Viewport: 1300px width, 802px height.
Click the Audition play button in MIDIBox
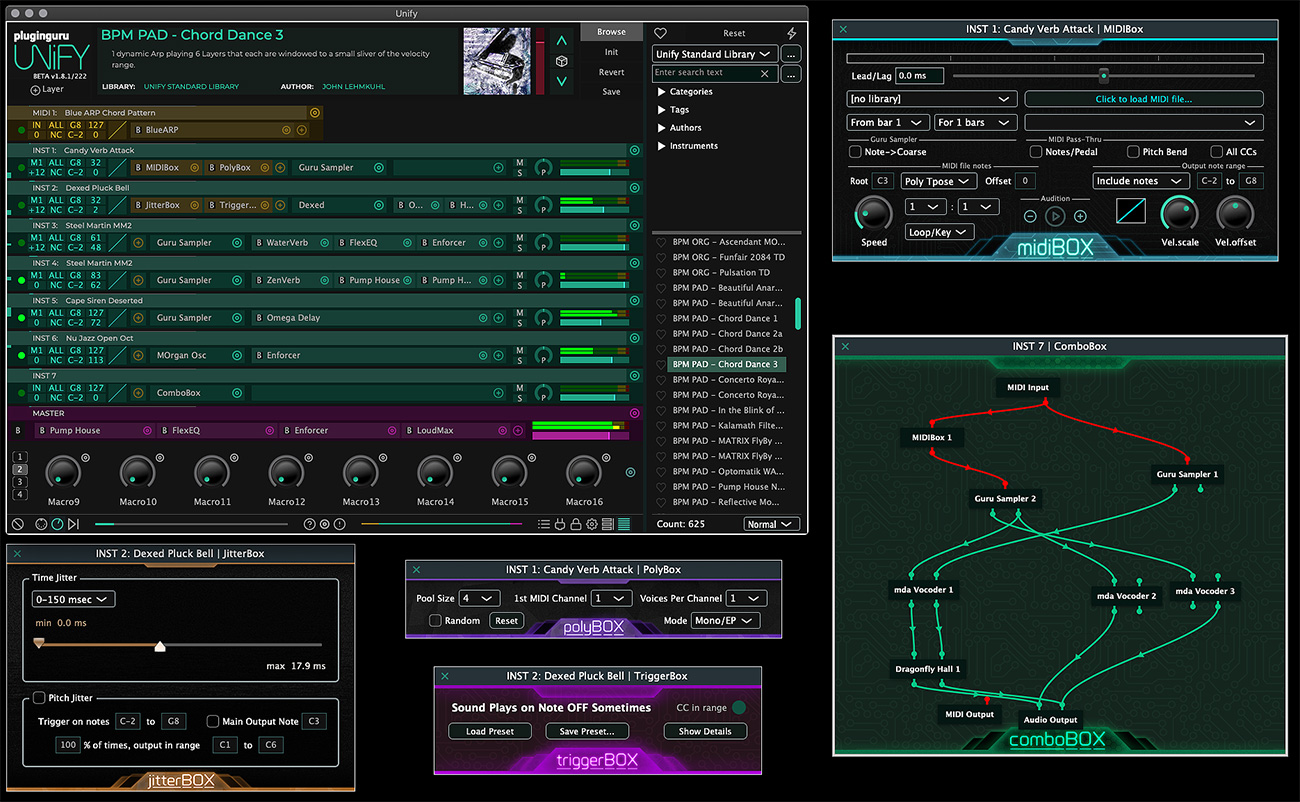coord(1055,217)
